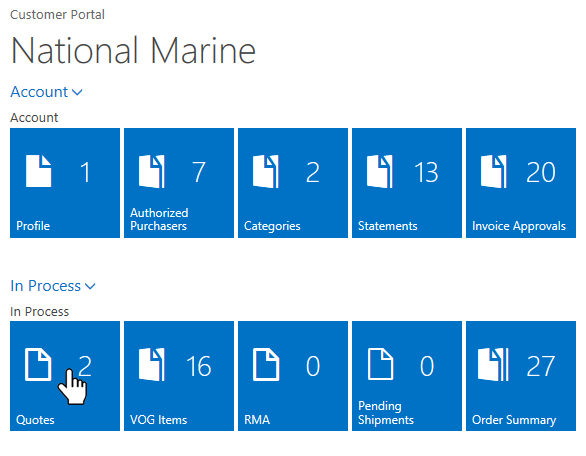Click the RMA tile document icon
The height and width of the screenshot is (456, 586).
click(266, 364)
